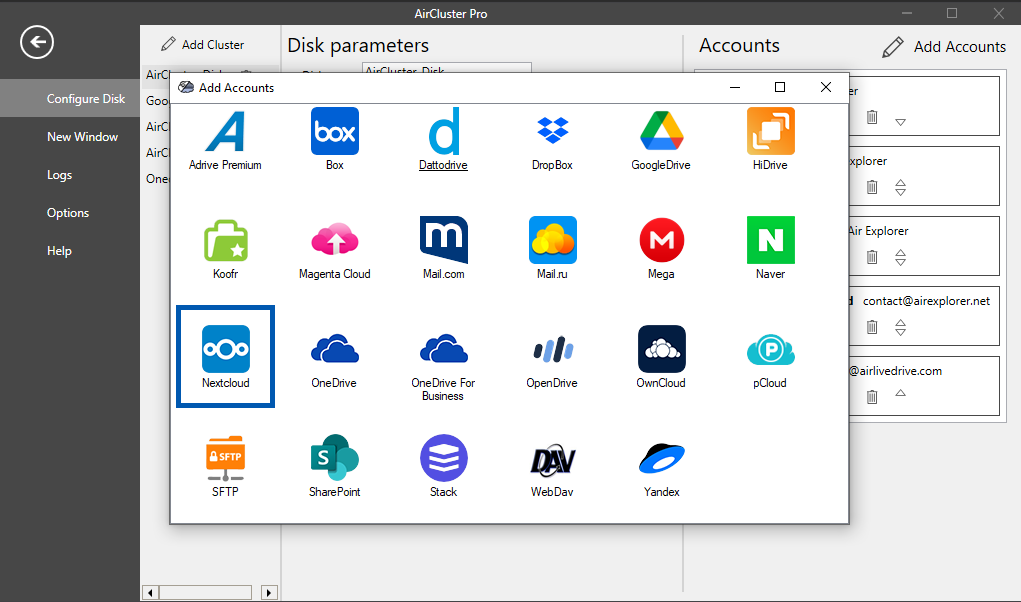The image size is (1021, 602).
Task: Remove the Air Explorer account with trash icon
Action: pos(872,257)
